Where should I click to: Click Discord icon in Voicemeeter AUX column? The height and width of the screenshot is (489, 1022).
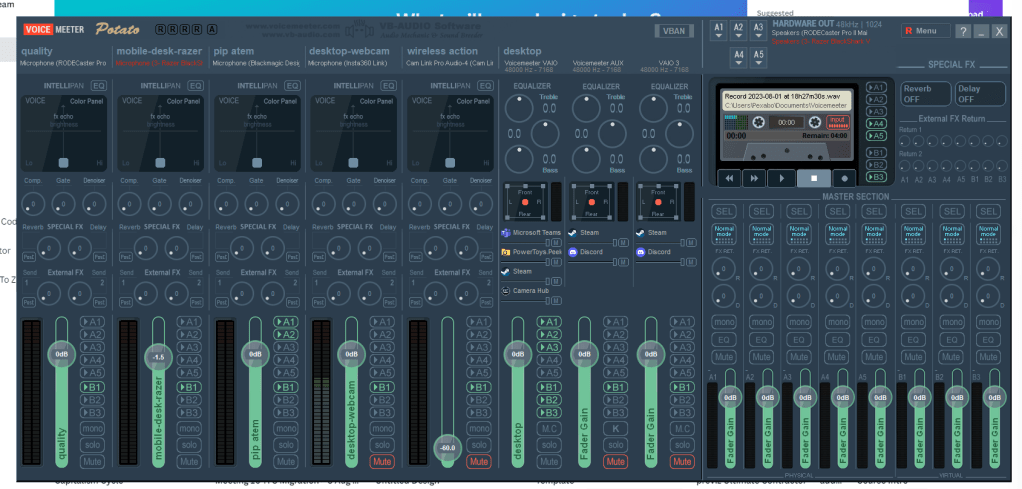click(573, 252)
